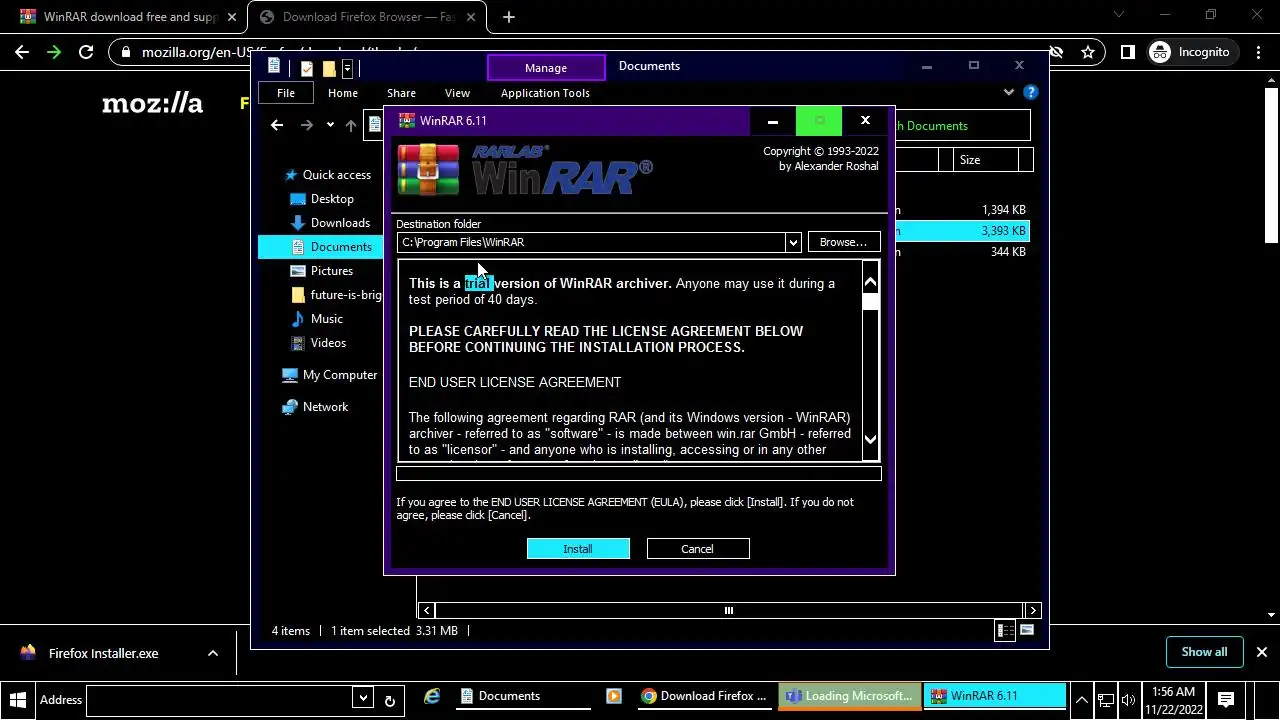This screenshot has width=1280, height=720.
Task: Switch to the View ribbon tab
Action: (x=457, y=93)
